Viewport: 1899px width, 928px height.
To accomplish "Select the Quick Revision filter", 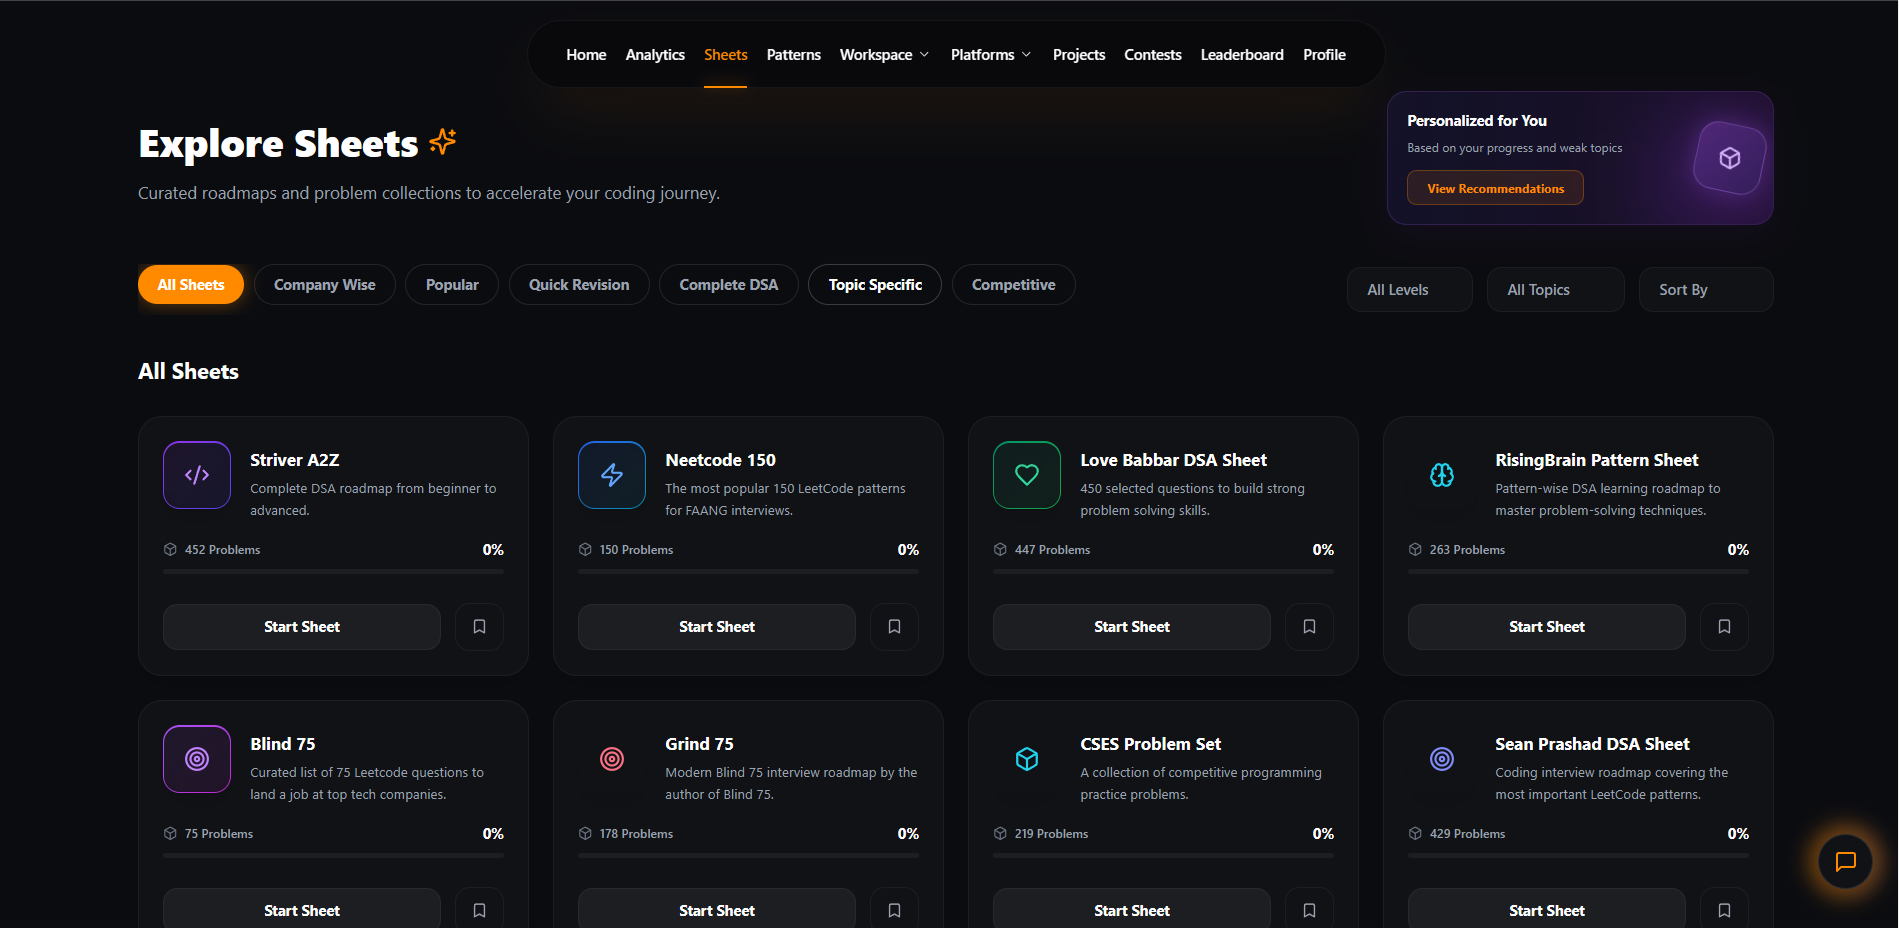I will tap(579, 285).
